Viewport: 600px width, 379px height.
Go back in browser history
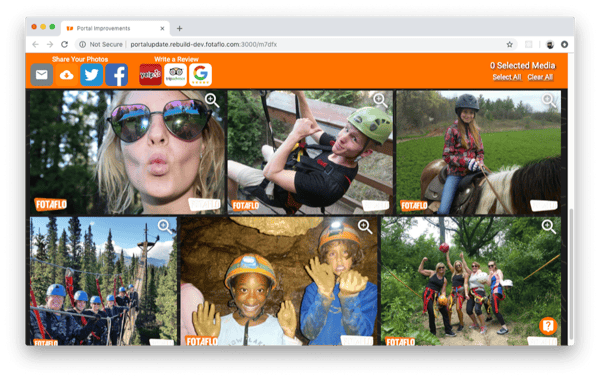(x=36, y=44)
